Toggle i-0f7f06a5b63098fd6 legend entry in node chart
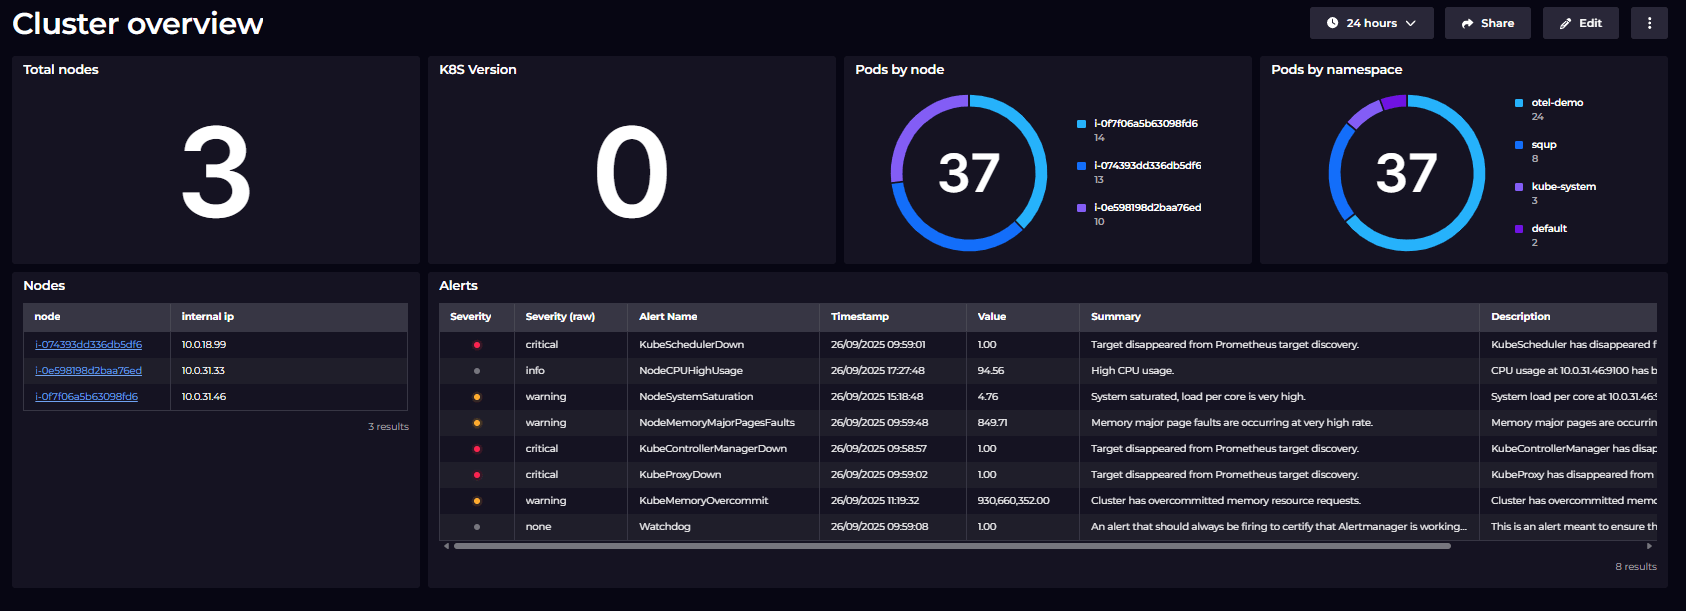This screenshot has height=611, width=1686. pos(1145,124)
